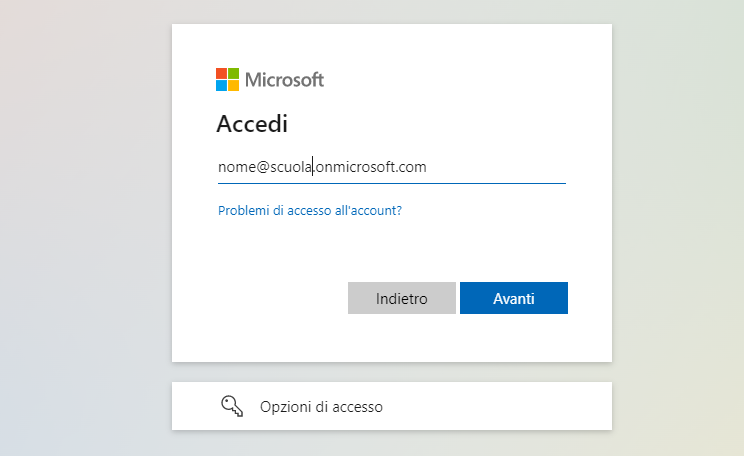The image size is (744, 456).
Task: Continue with the Avanti button
Action: [514, 298]
